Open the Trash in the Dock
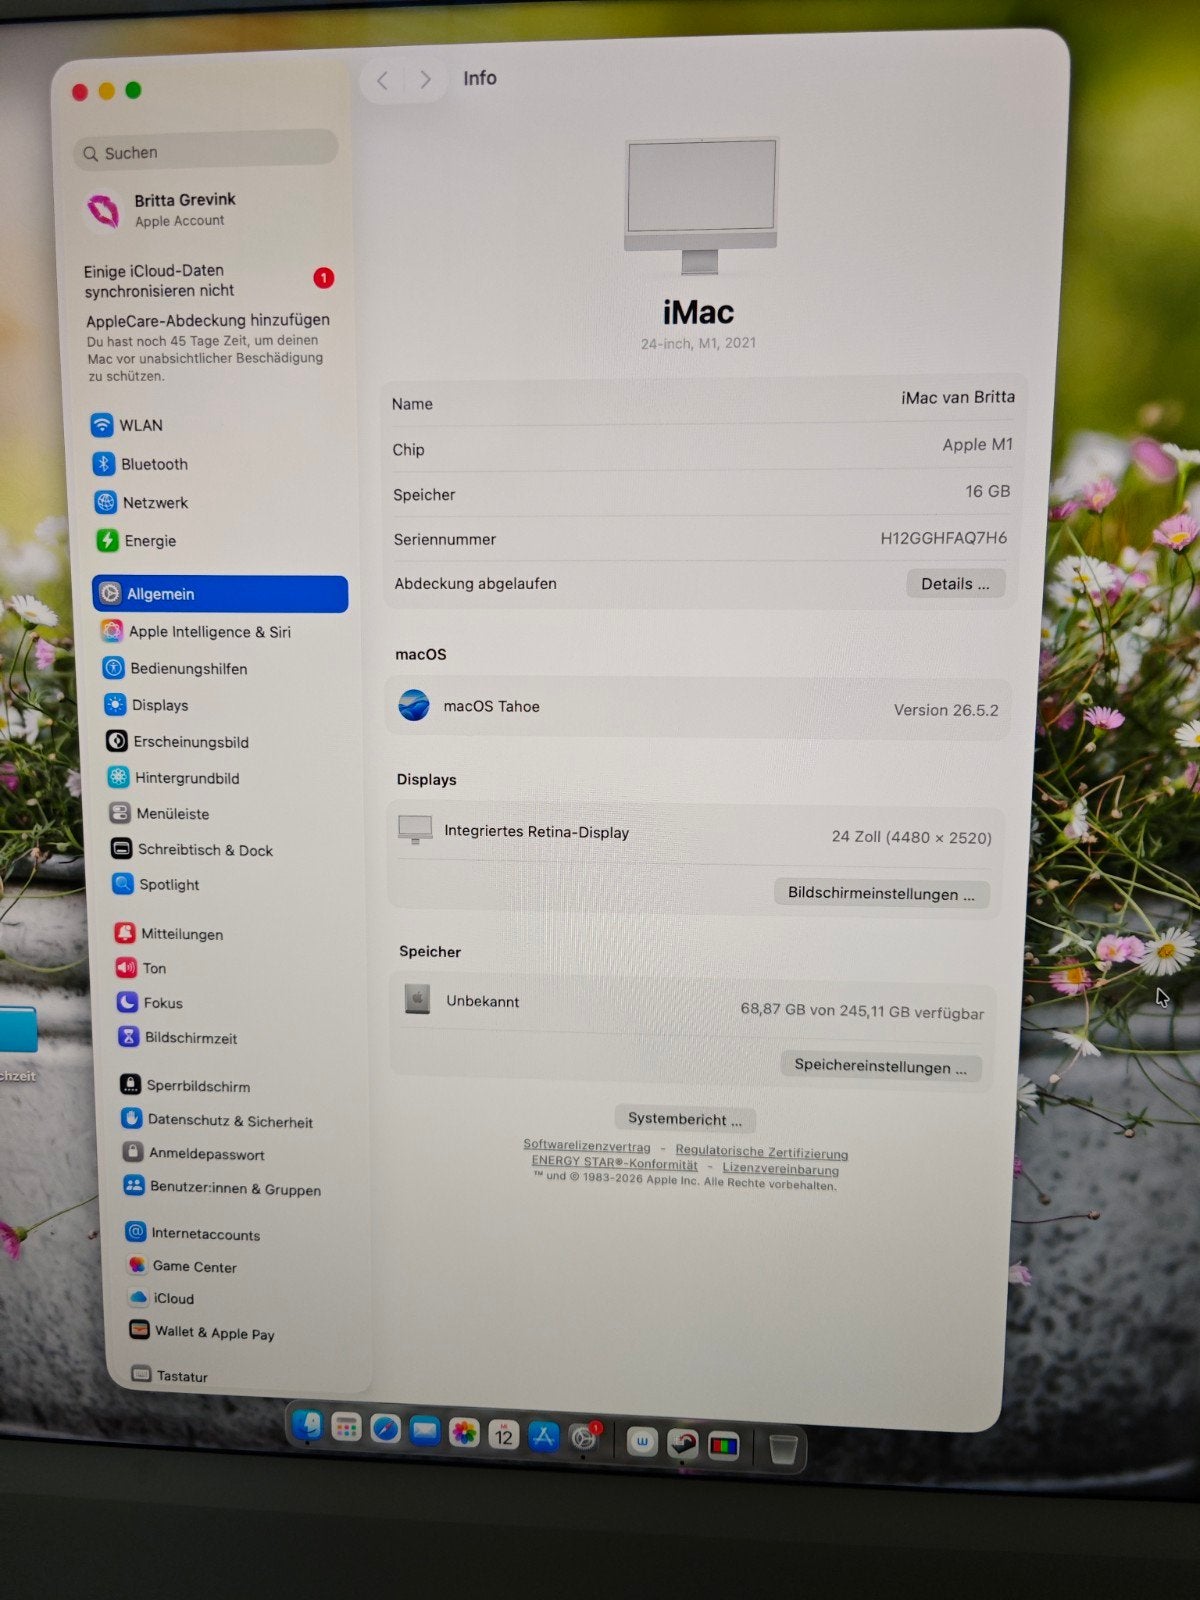The image size is (1200, 1600). tap(783, 1448)
